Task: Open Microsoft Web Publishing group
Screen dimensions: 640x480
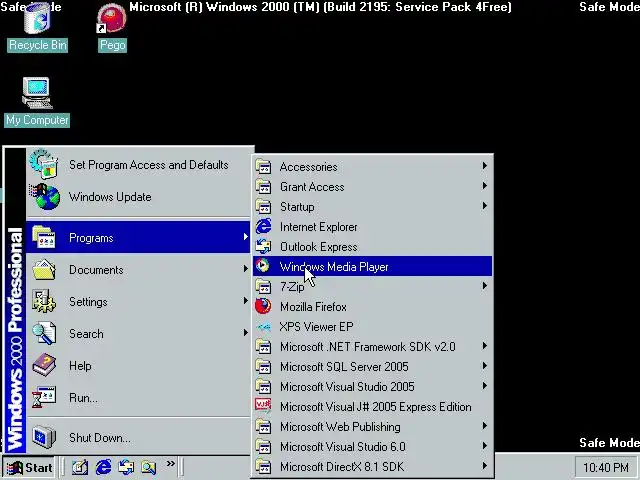Action: point(373,426)
